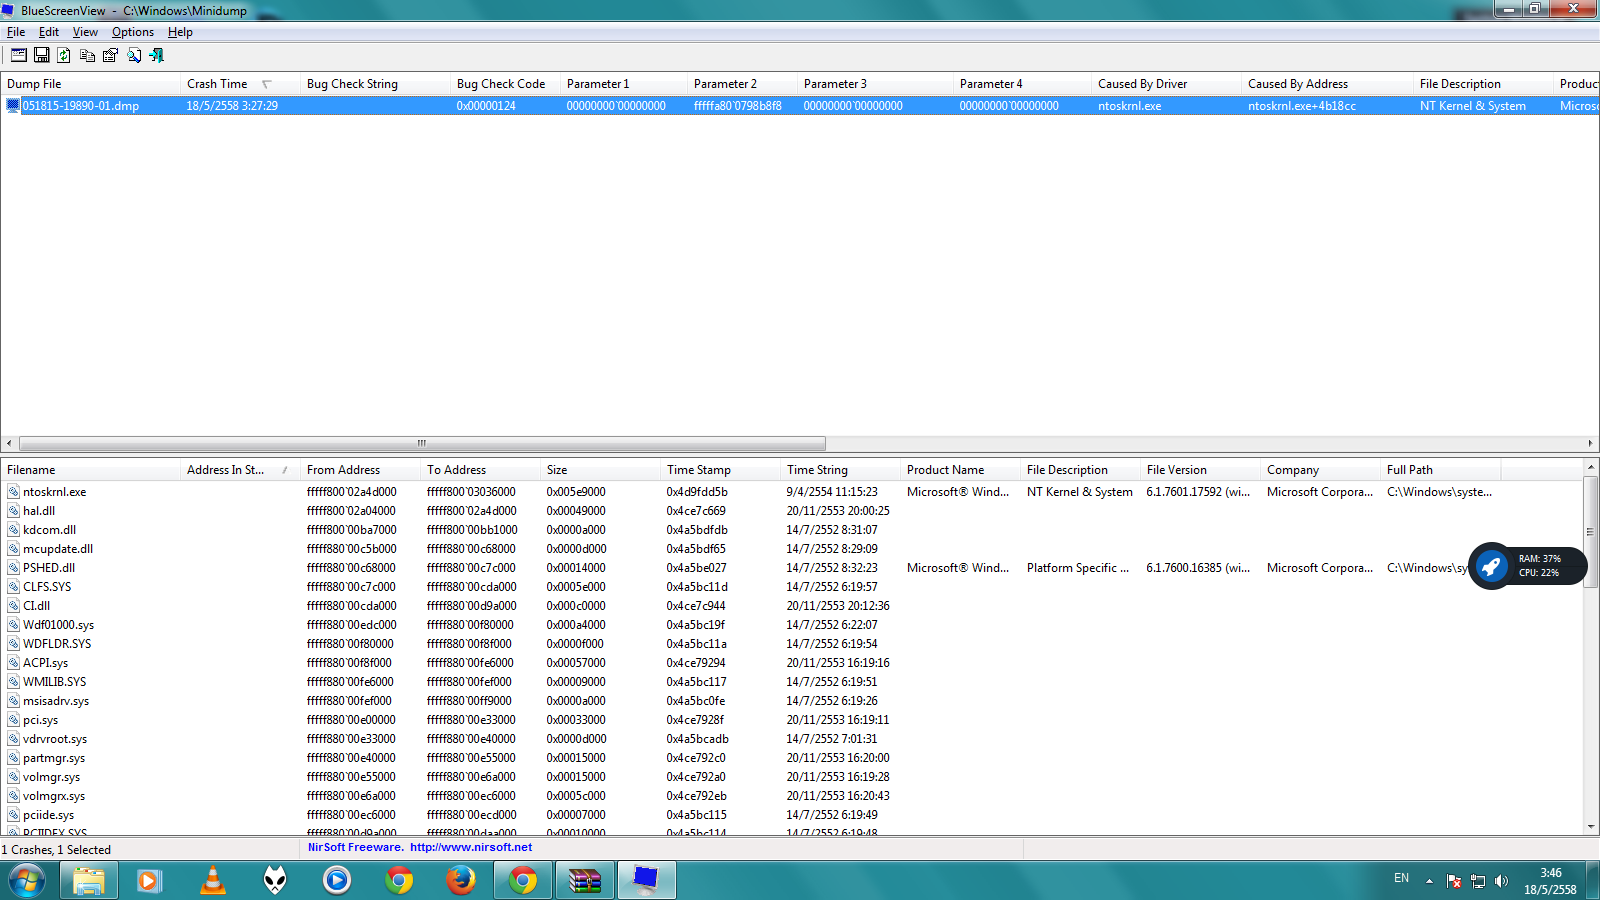Select PSHED.dll driver row
1600x900 pixels.
(49, 568)
